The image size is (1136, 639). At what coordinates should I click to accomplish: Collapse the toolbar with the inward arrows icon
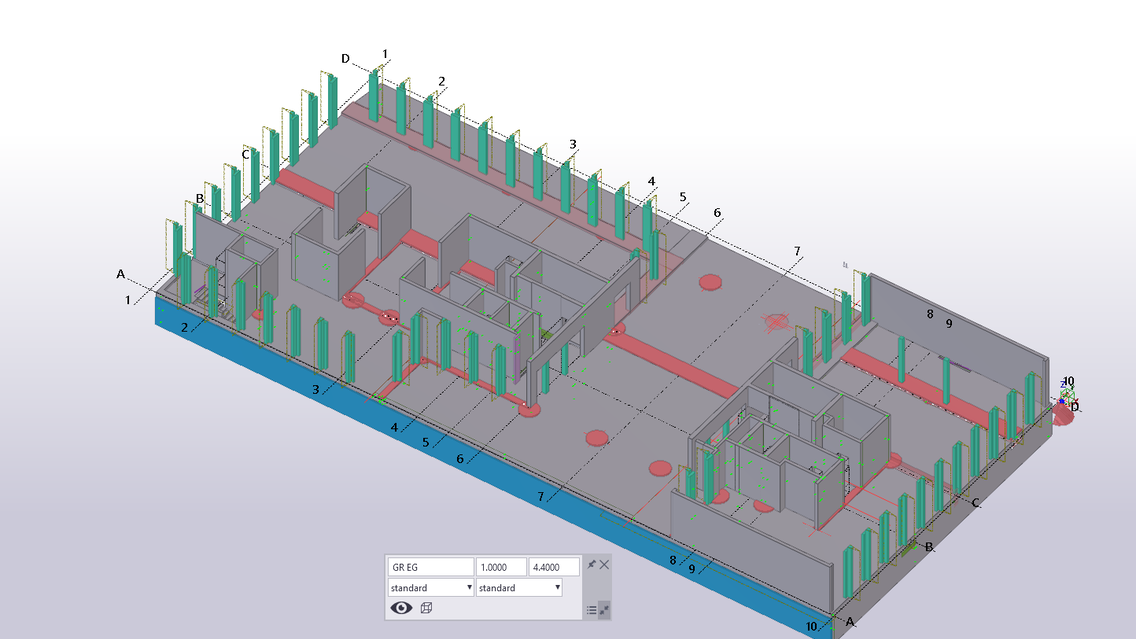[604, 610]
